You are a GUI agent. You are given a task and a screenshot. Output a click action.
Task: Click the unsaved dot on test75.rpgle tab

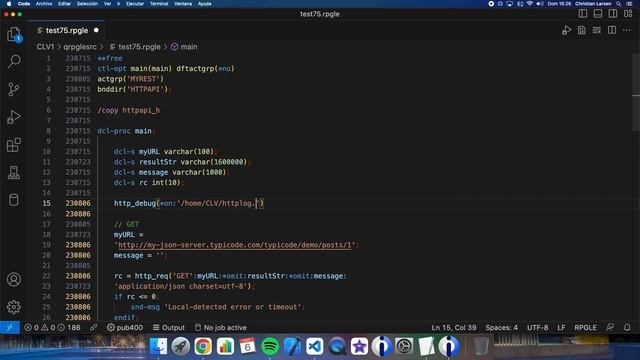[x=96, y=30]
